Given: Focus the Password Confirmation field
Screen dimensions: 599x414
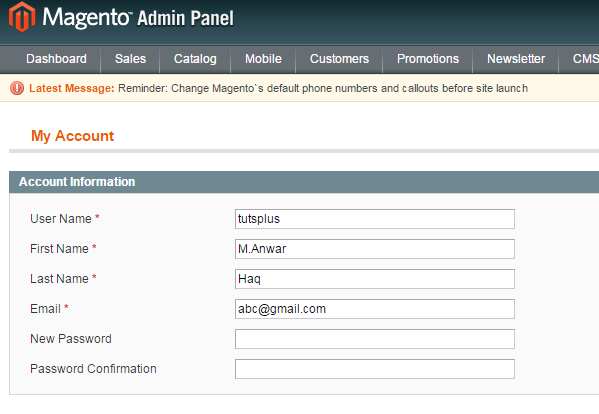Looking at the screenshot, I should pyautogui.click(x=375, y=369).
